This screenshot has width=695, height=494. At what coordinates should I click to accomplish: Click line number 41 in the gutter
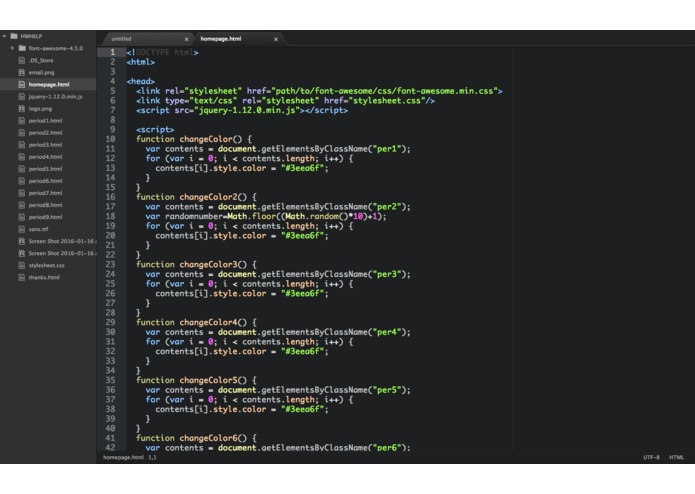pos(110,438)
